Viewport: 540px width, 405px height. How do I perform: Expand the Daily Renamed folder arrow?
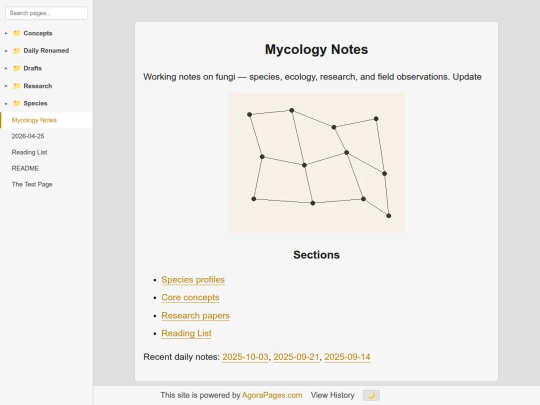pos(6,51)
